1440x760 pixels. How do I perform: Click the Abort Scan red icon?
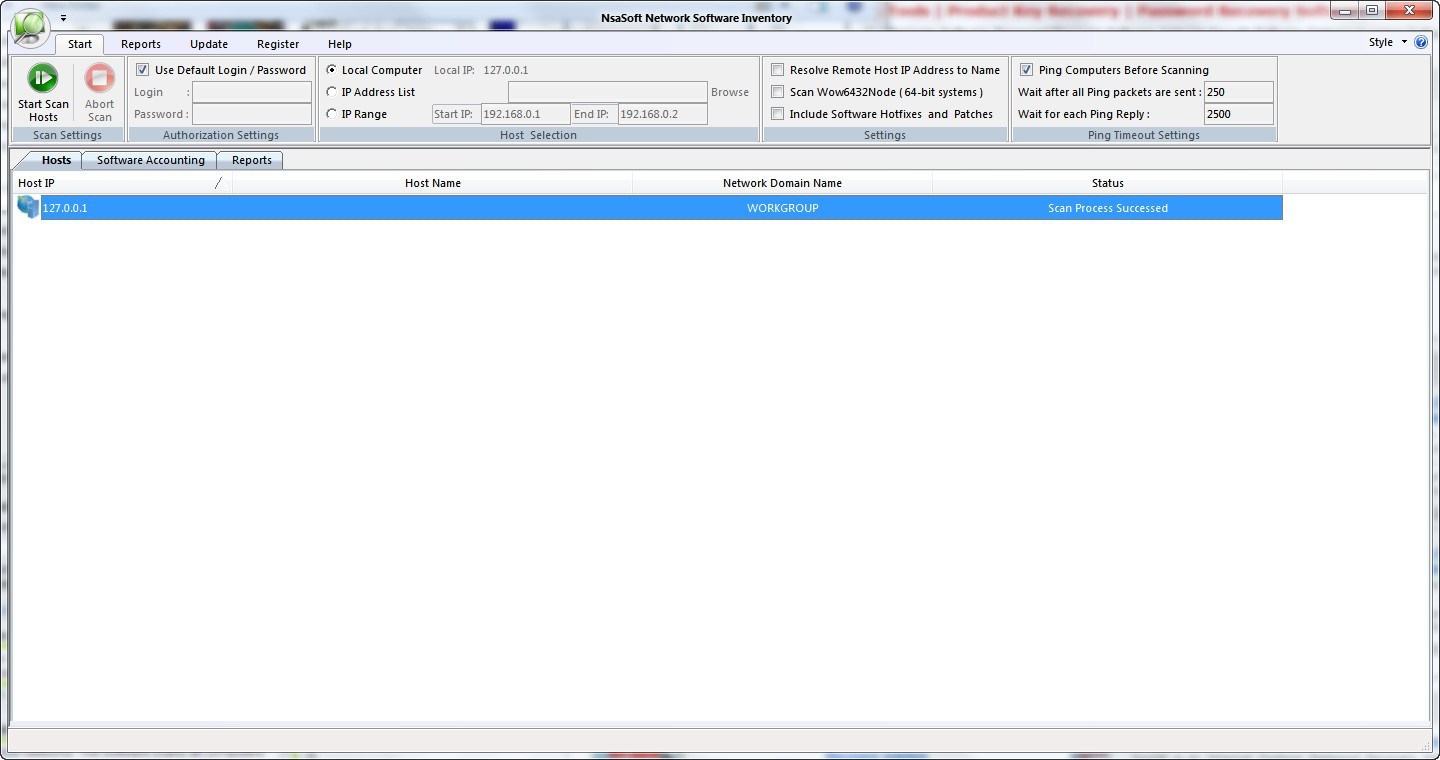pos(99,78)
